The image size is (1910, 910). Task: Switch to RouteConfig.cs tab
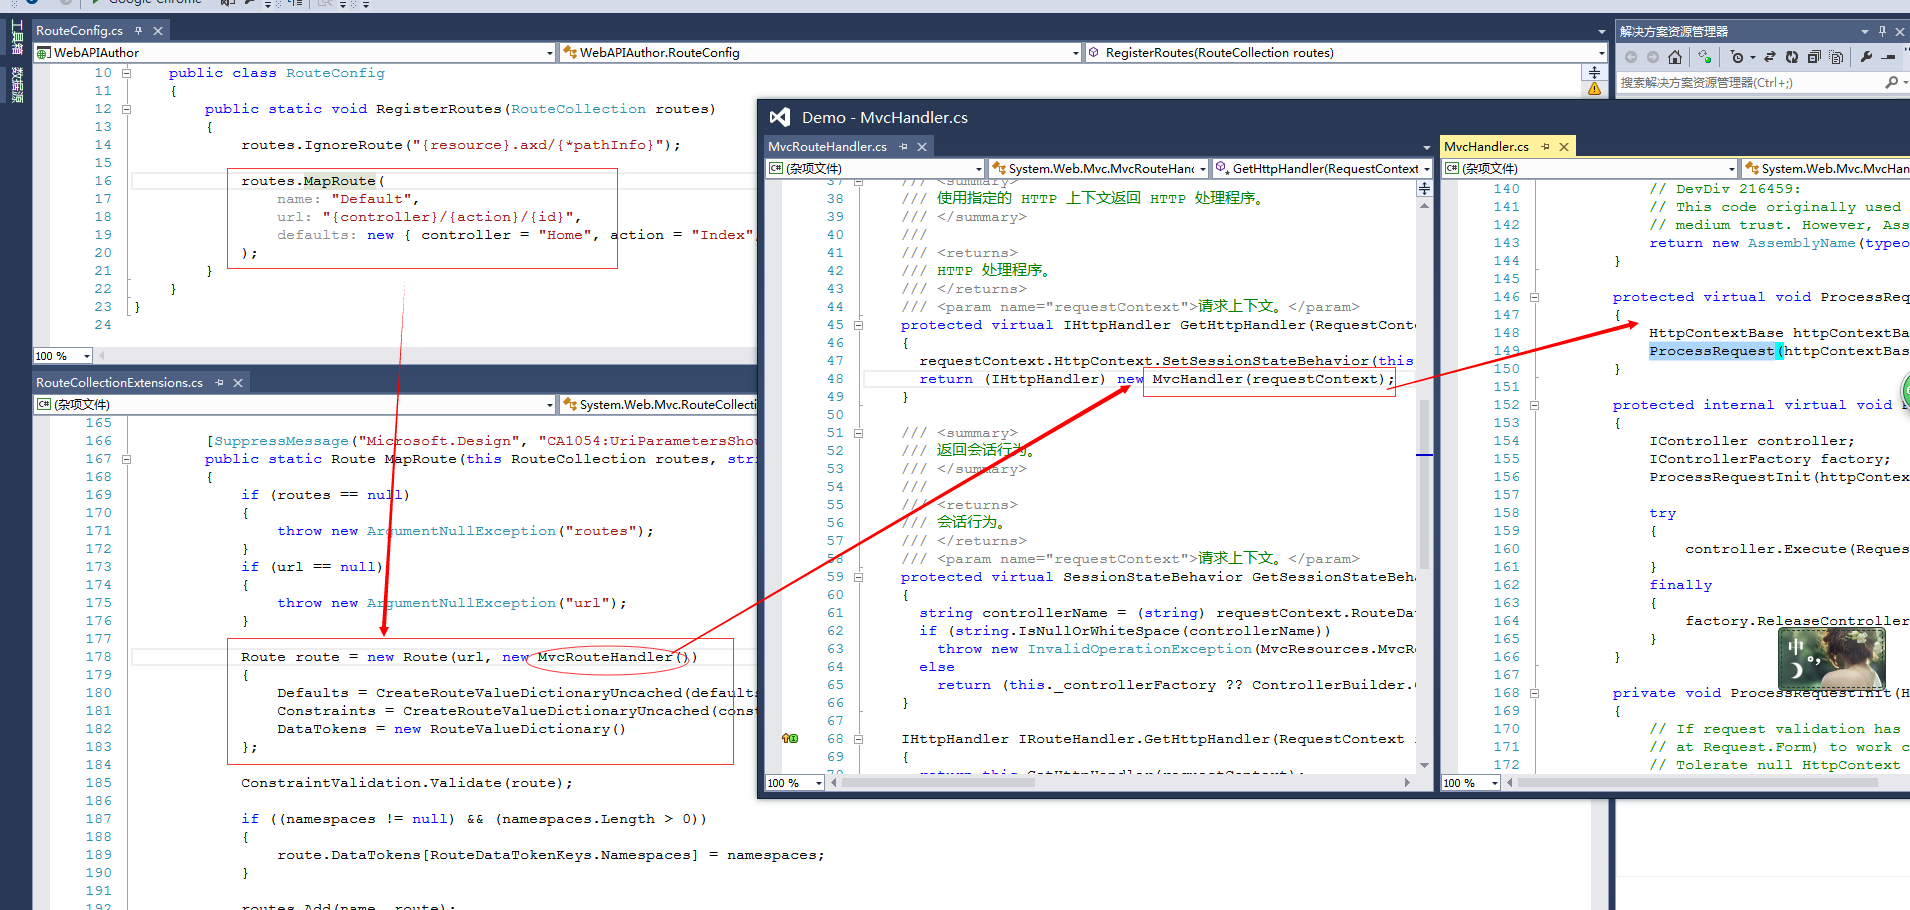click(80, 31)
